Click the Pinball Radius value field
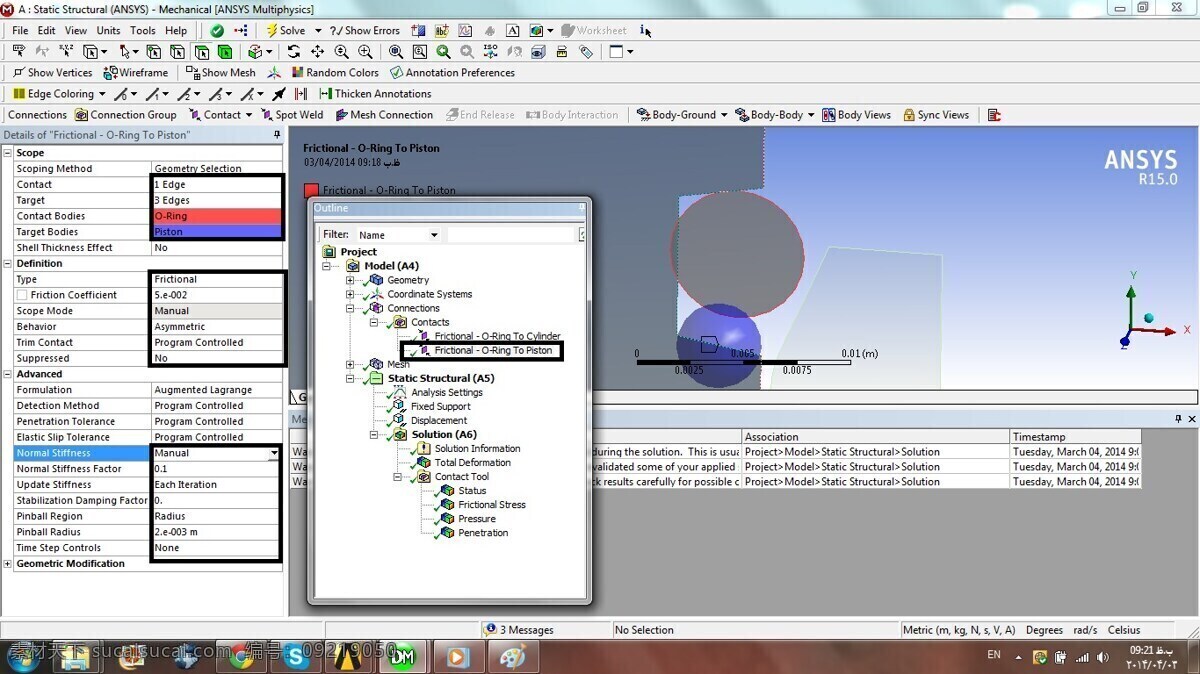Image resolution: width=1200 pixels, height=674 pixels. click(215, 532)
